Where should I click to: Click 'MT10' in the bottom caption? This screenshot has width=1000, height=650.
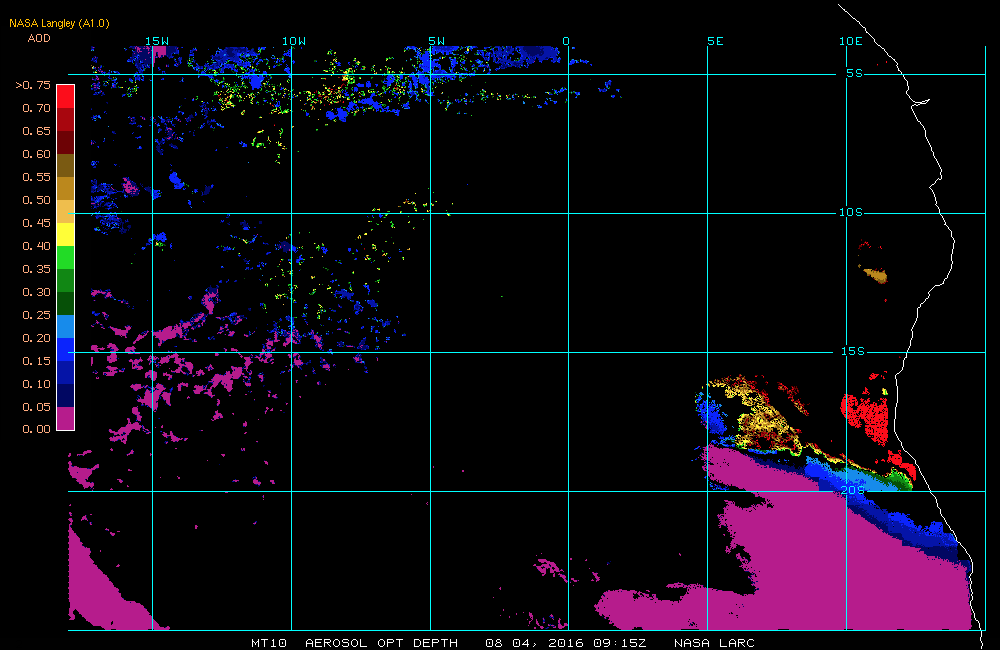[x=269, y=643]
